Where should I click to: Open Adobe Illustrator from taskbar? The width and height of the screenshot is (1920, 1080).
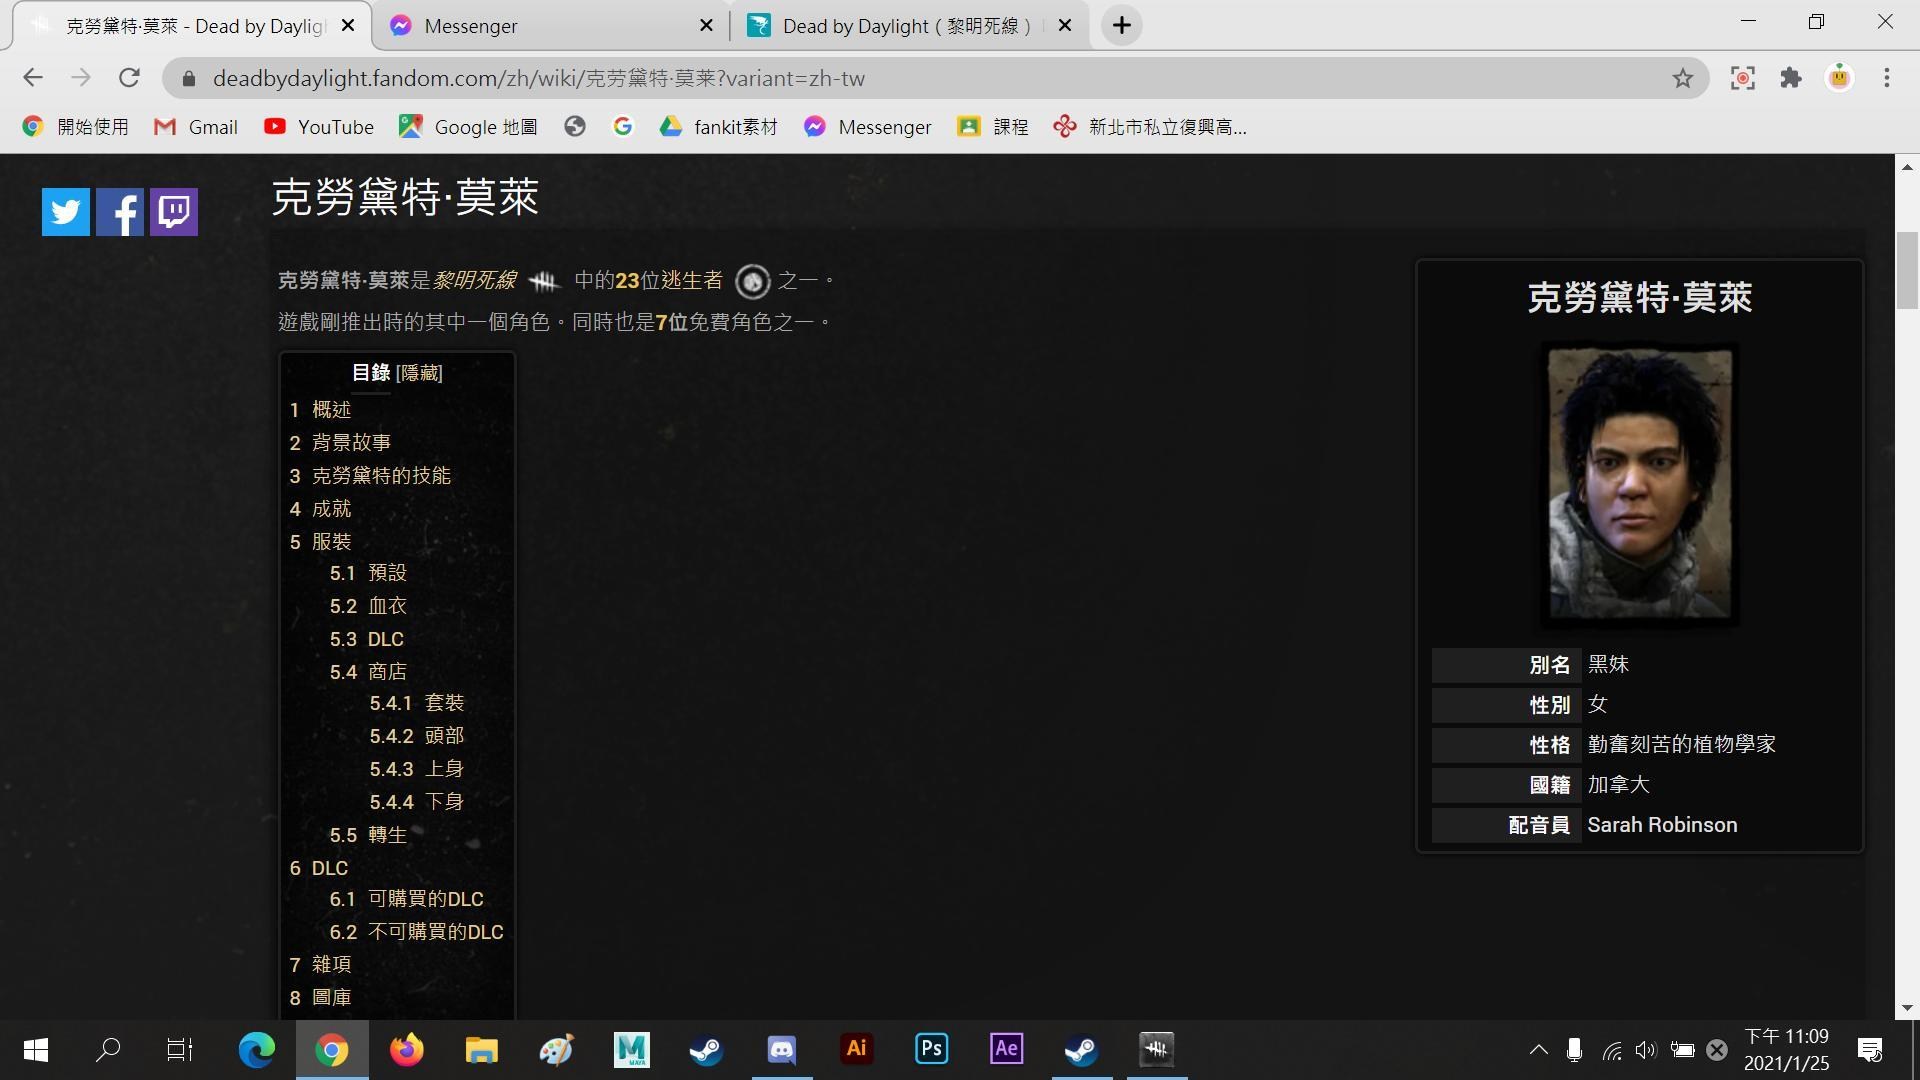[x=856, y=1049]
